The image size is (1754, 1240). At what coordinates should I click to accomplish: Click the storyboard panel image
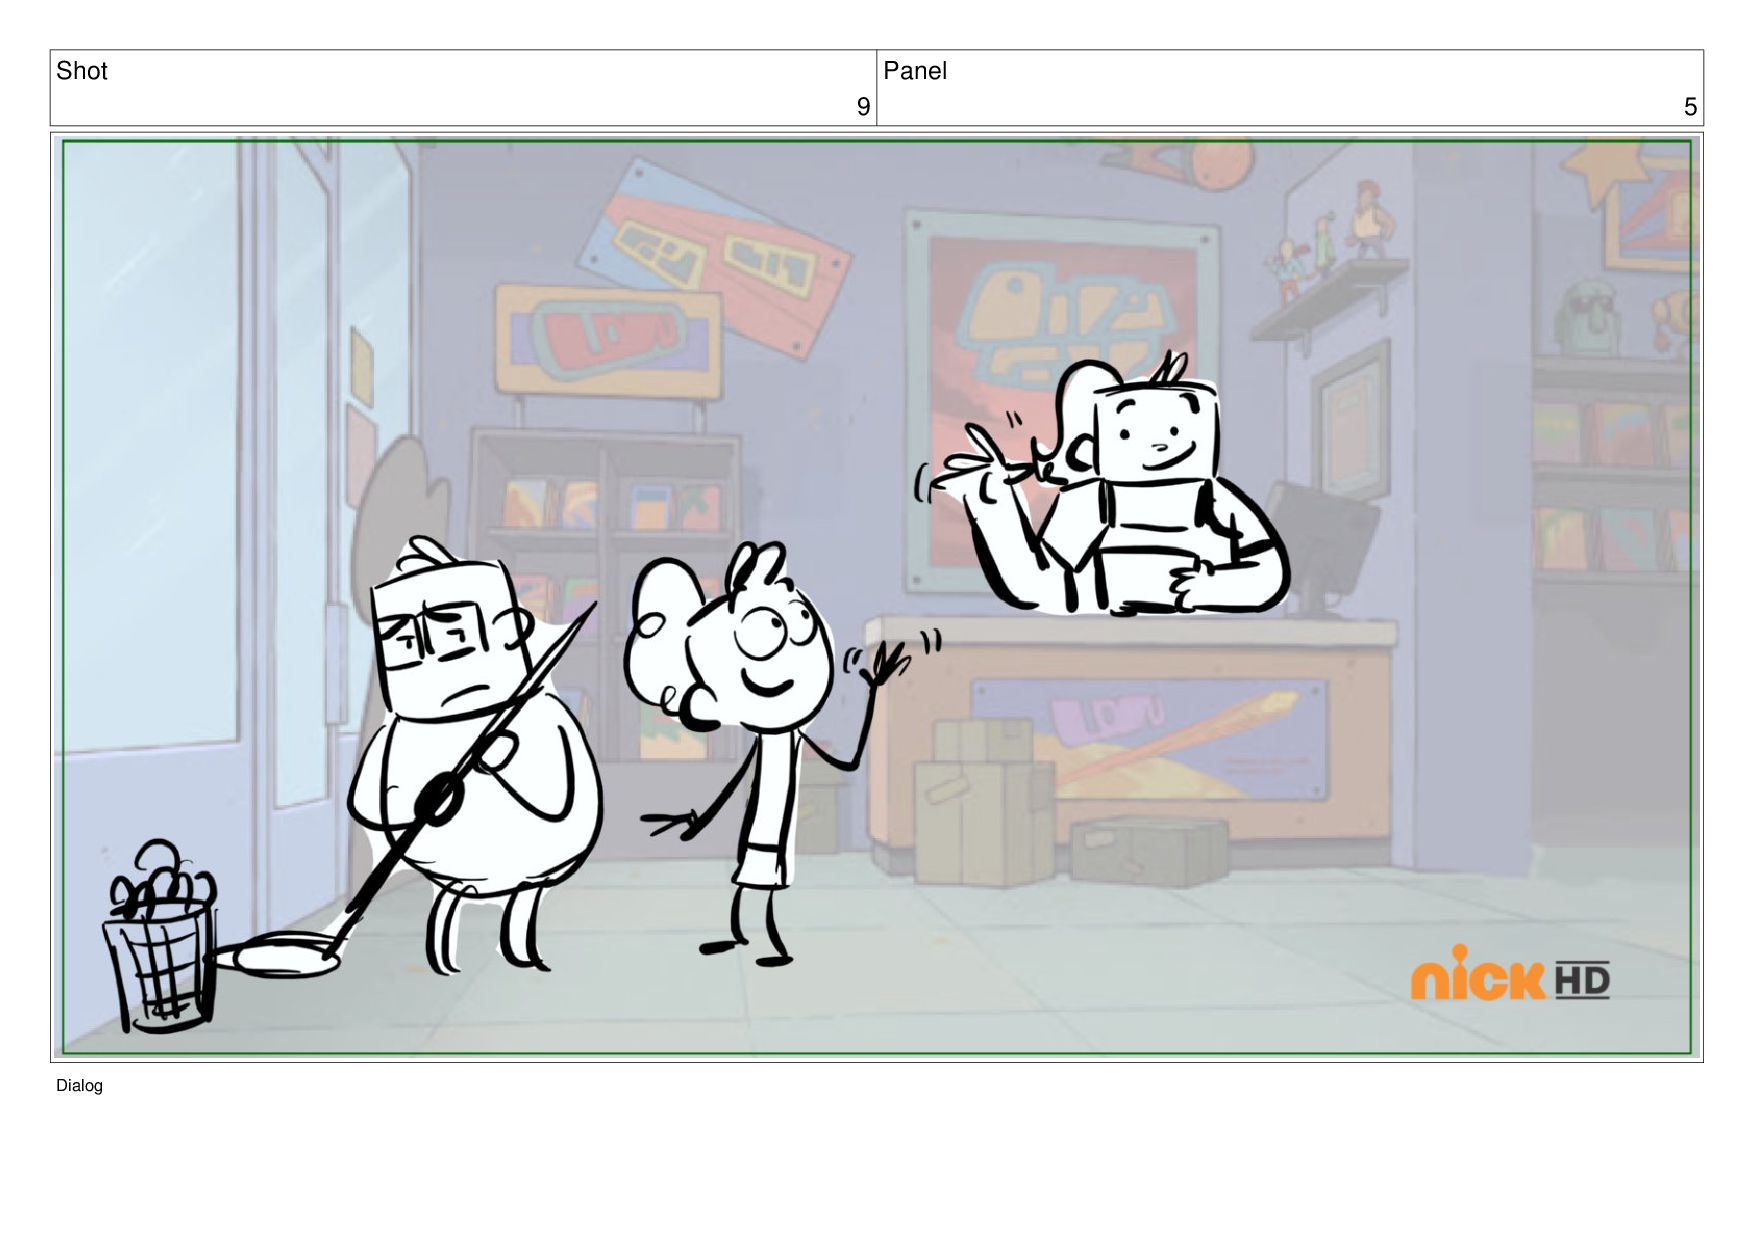coord(877,597)
